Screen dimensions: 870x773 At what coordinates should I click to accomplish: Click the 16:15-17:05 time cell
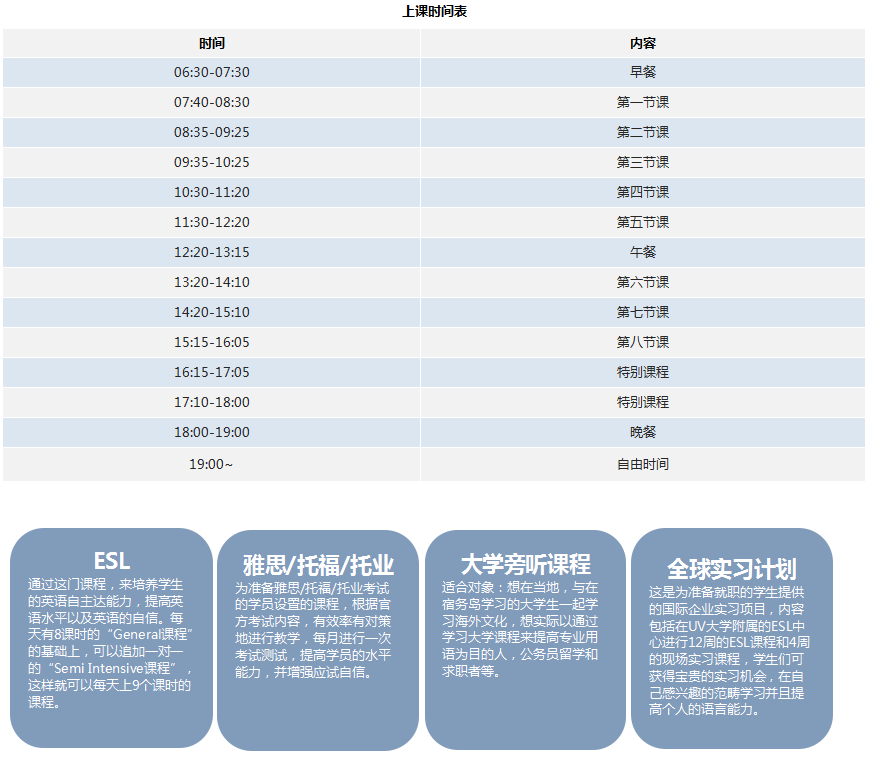211,372
